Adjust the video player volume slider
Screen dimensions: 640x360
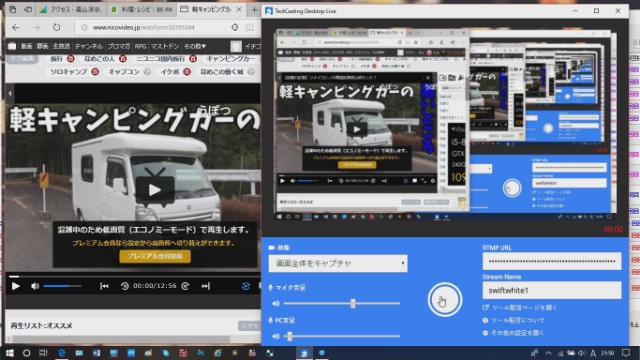pyautogui.click(x=62, y=286)
